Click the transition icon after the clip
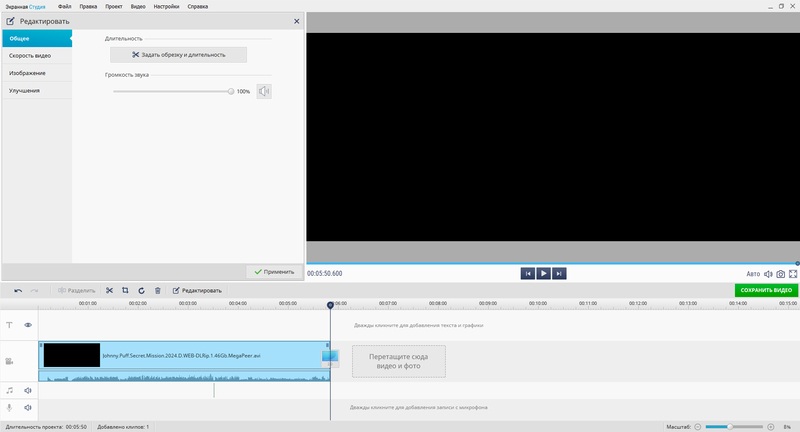The image size is (800, 432). (330, 358)
